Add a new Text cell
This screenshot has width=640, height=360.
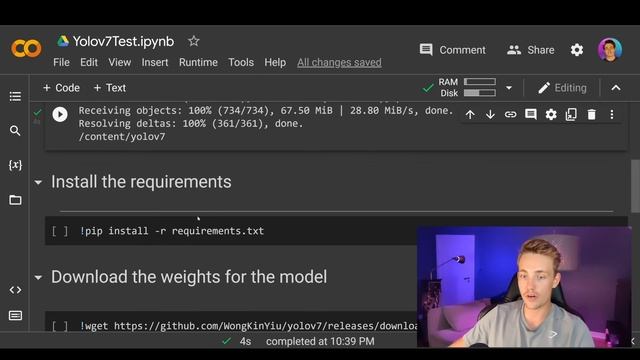tap(109, 88)
